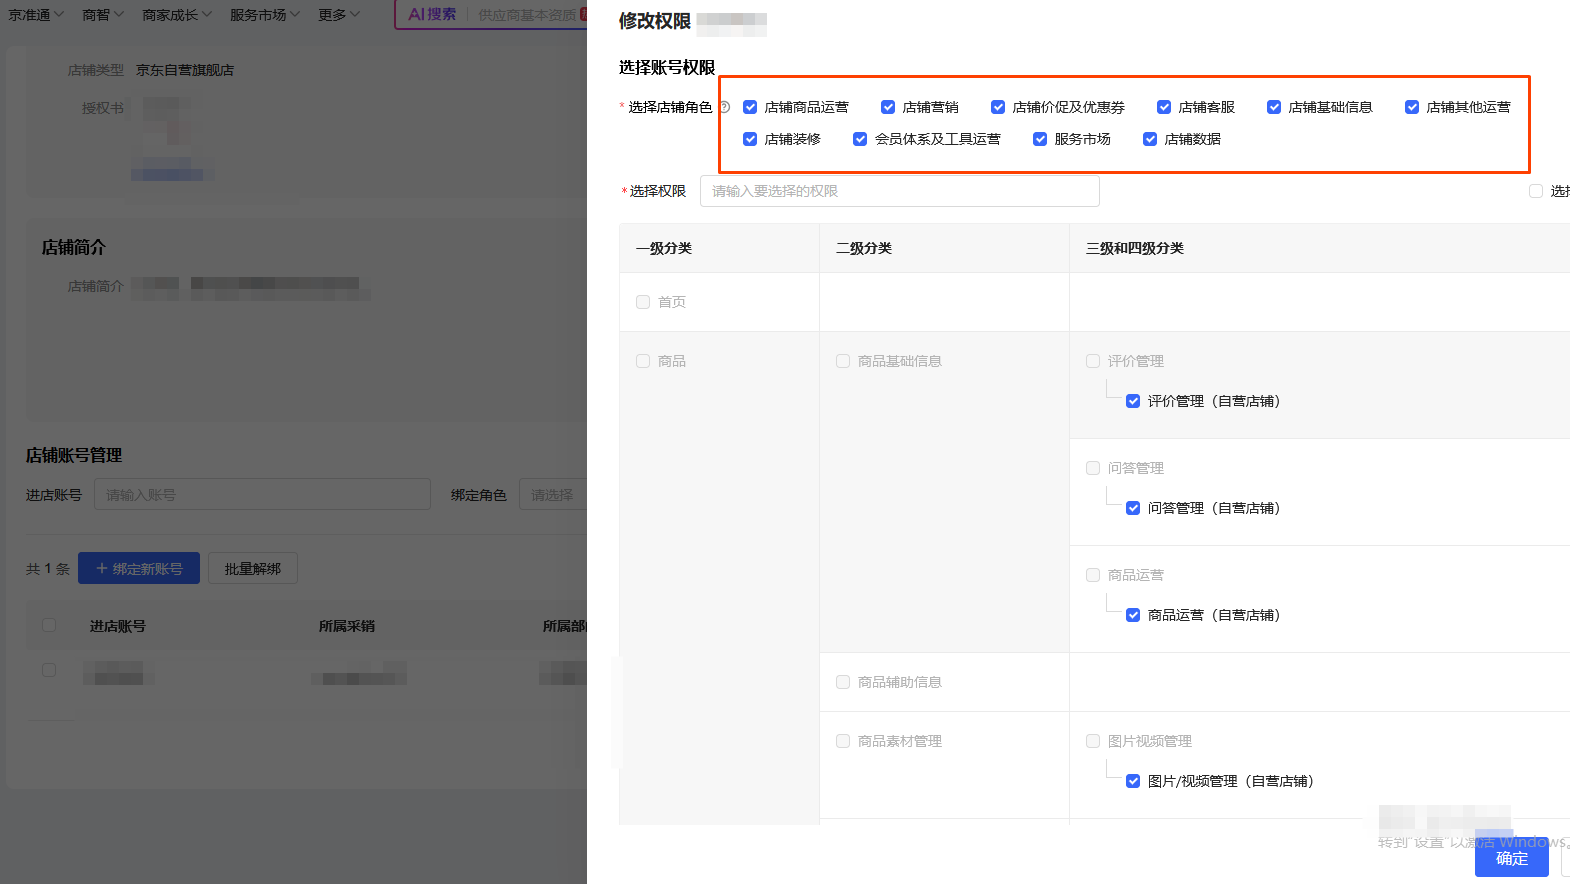The height and width of the screenshot is (884, 1570).
Task: Open the 绑定角色 select dropdown
Action: (x=553, y=495)
